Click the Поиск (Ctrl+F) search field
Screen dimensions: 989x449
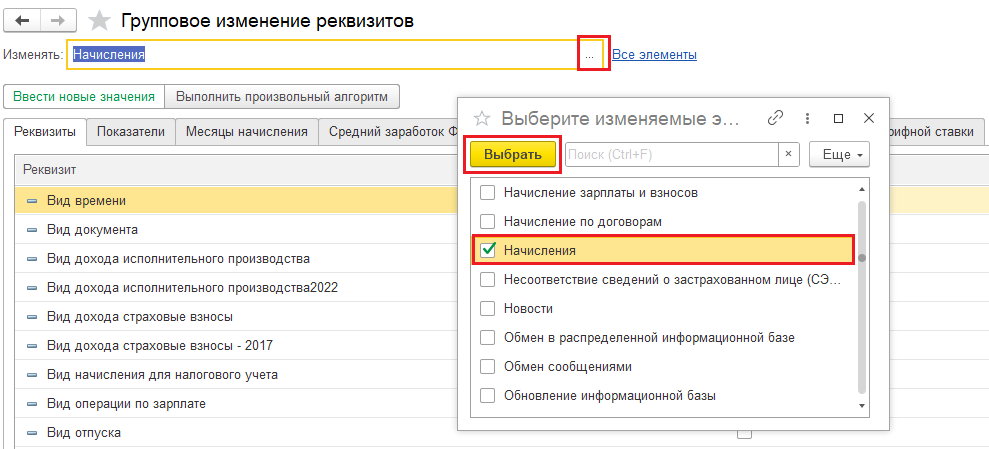(x=672, y=155)
